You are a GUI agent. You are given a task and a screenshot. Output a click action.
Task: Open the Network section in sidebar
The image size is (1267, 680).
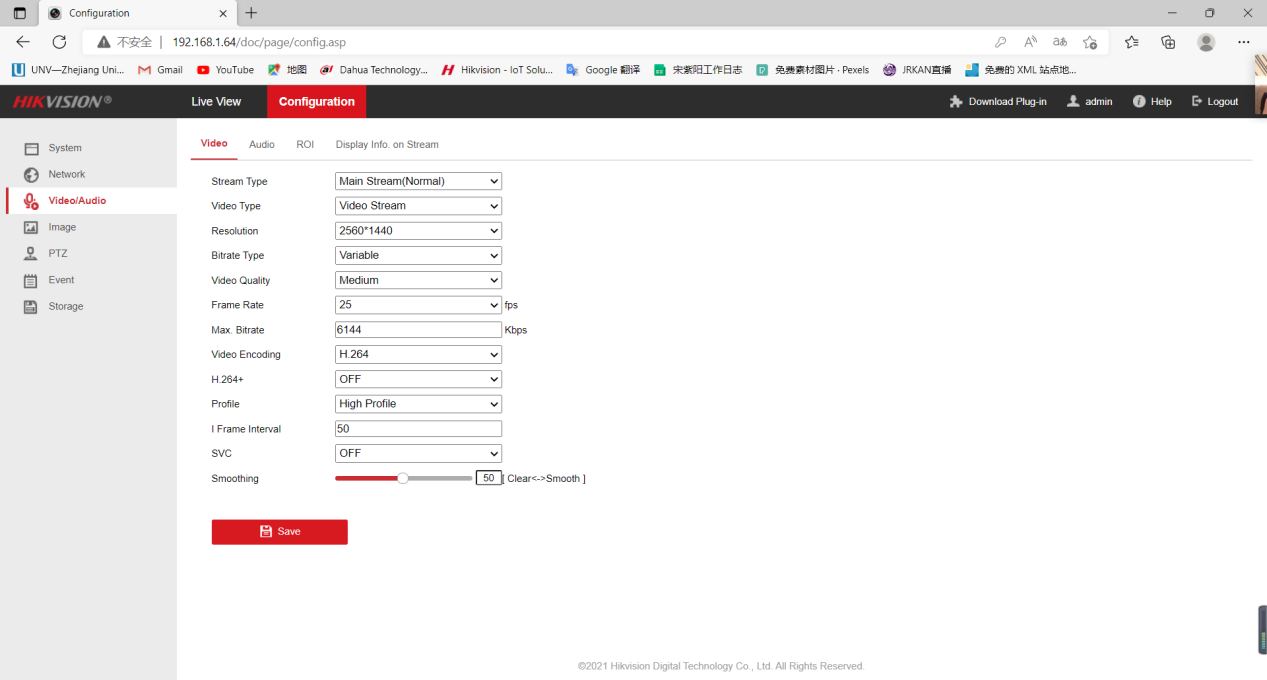66,174
